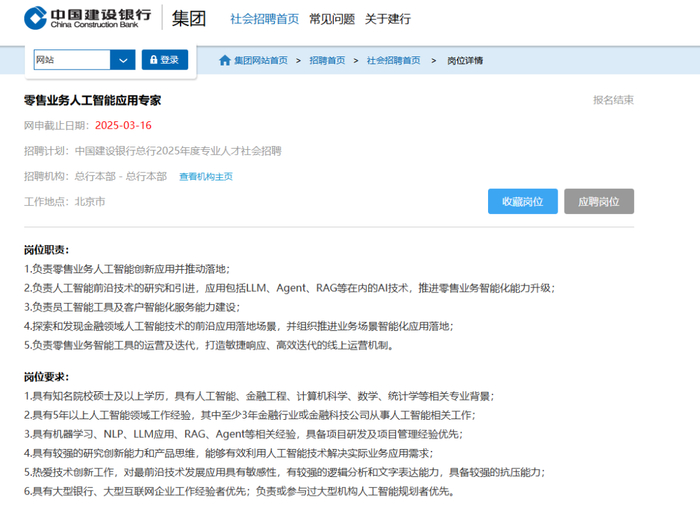Viewport: 700px width, 510px height.
Task: Open the 查看机构主页 link
Action: pos(206,177)
